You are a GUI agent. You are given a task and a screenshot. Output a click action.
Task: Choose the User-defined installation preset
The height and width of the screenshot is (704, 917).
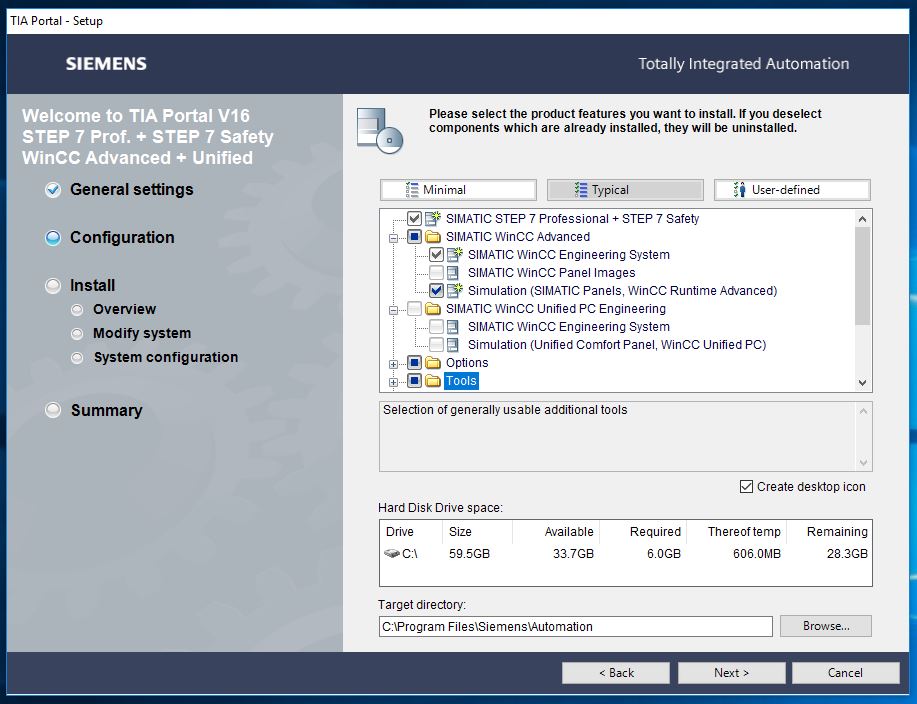(792, 190)
